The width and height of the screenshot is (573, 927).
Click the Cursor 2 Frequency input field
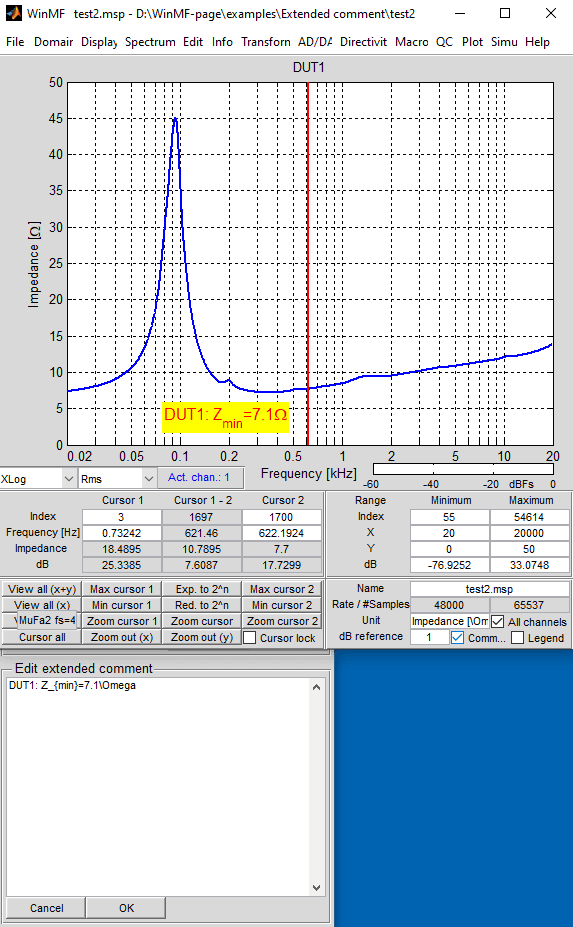tap(281, 533)
